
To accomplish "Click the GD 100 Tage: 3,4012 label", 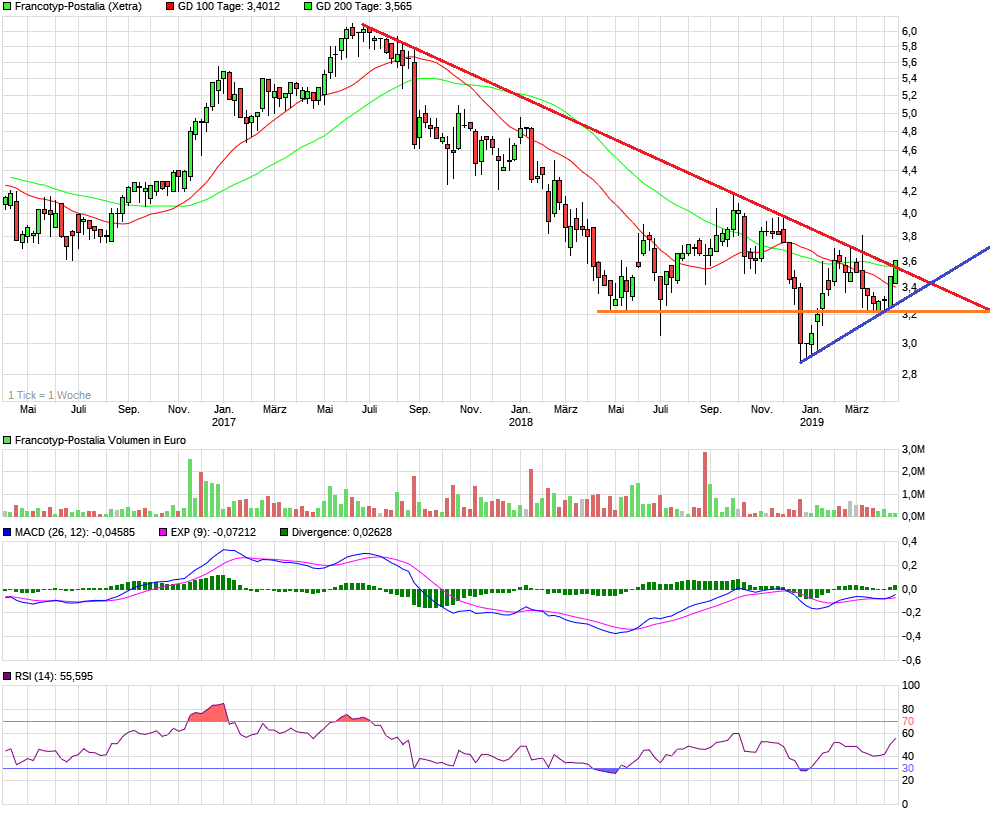I will click(x=229, y=6).
